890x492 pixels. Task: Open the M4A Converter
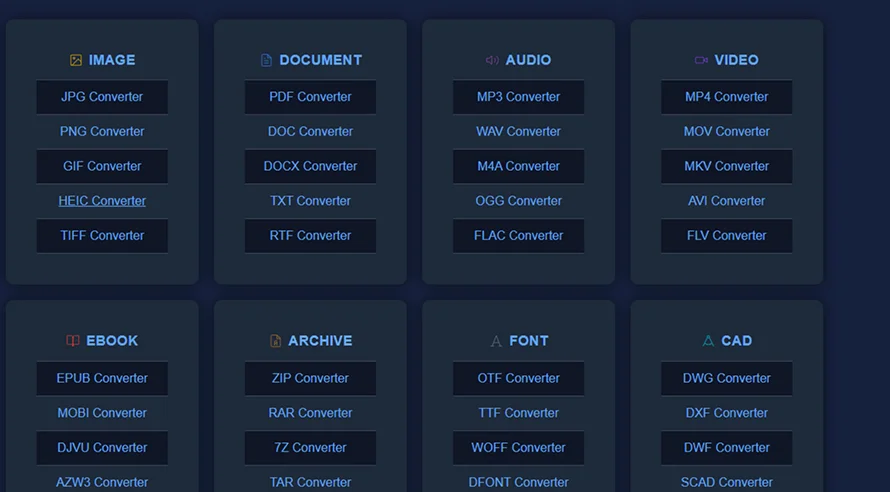(x=518, y=166)
